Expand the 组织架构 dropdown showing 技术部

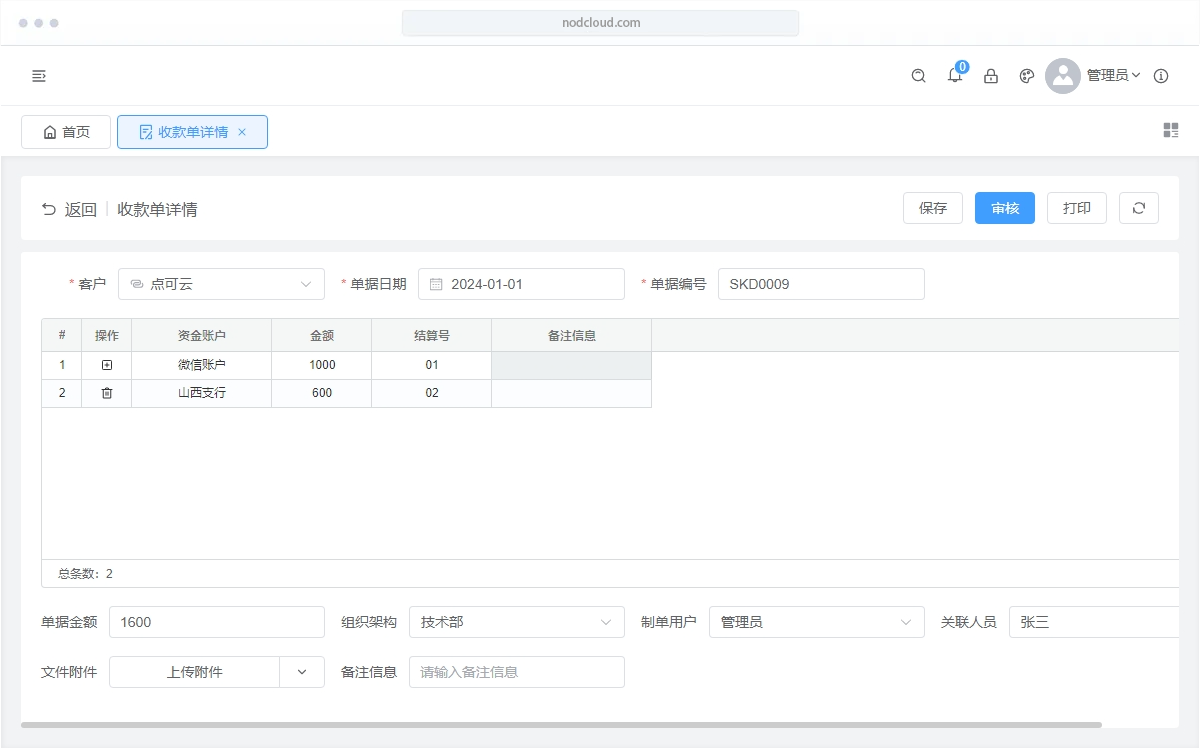click(516, 622)
